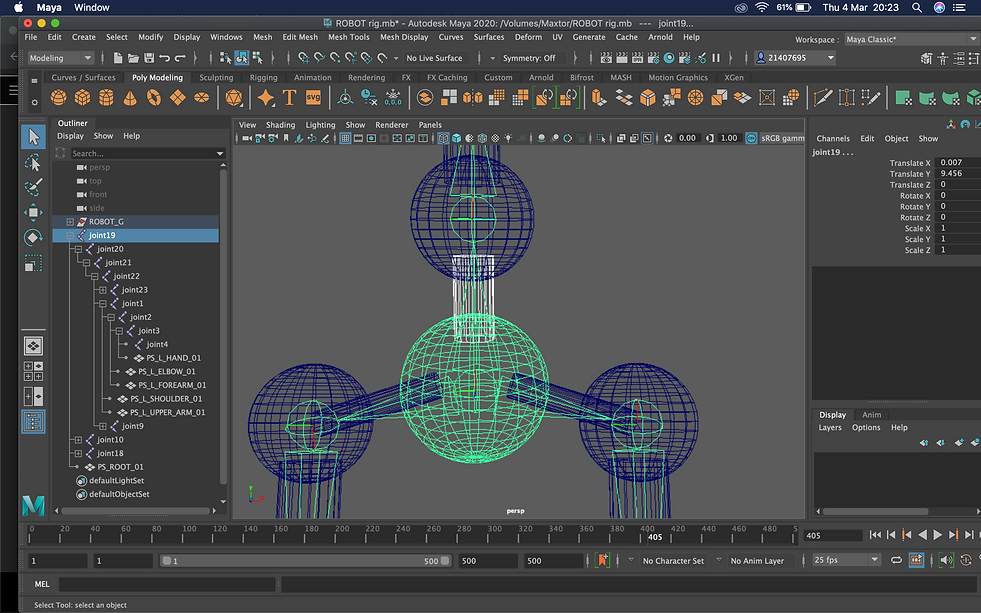Toggle the Outliner panel button in toolbox

click(33, 422)
